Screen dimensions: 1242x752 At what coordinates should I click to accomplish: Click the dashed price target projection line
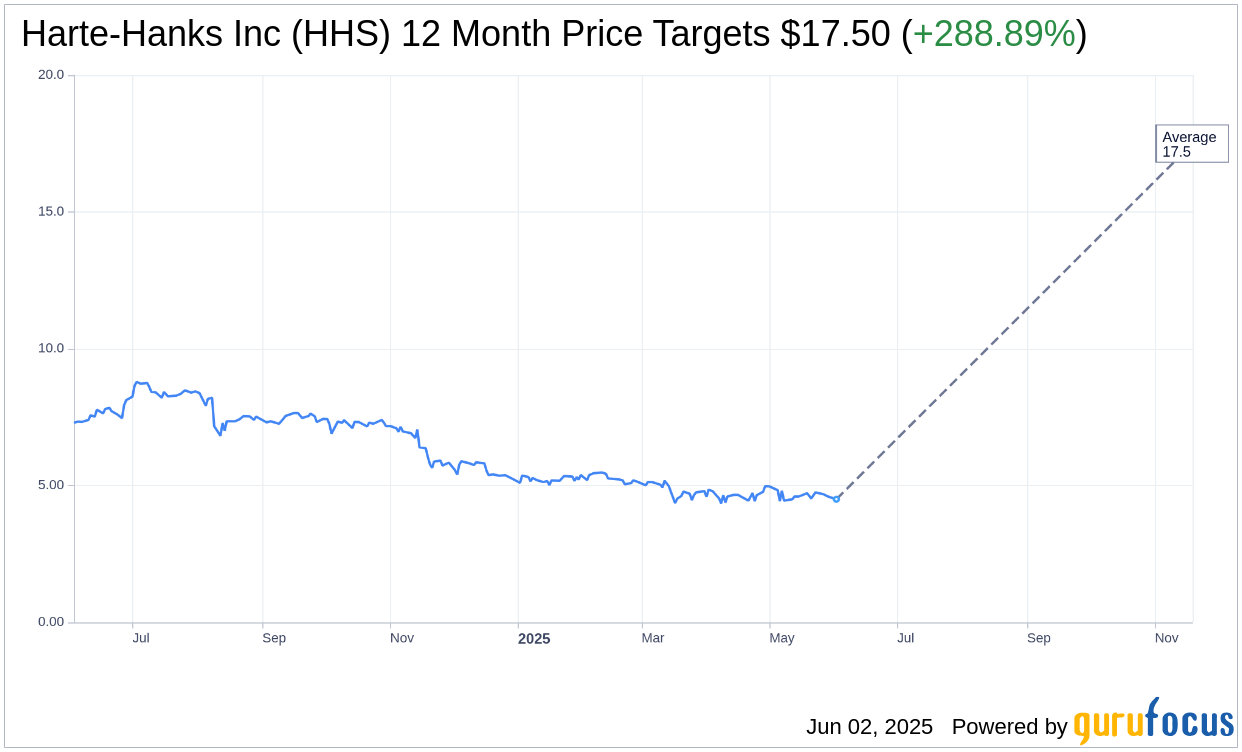click(x=1006, y=328)
